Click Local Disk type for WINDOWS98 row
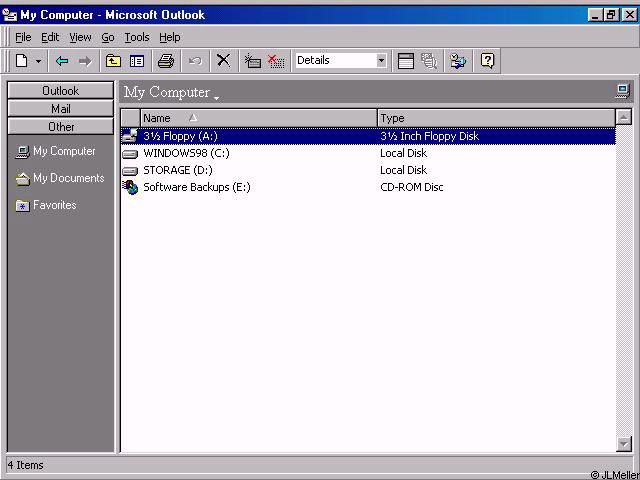The height and width of the screenshot is (480, 640). click(x=403, y=153)
